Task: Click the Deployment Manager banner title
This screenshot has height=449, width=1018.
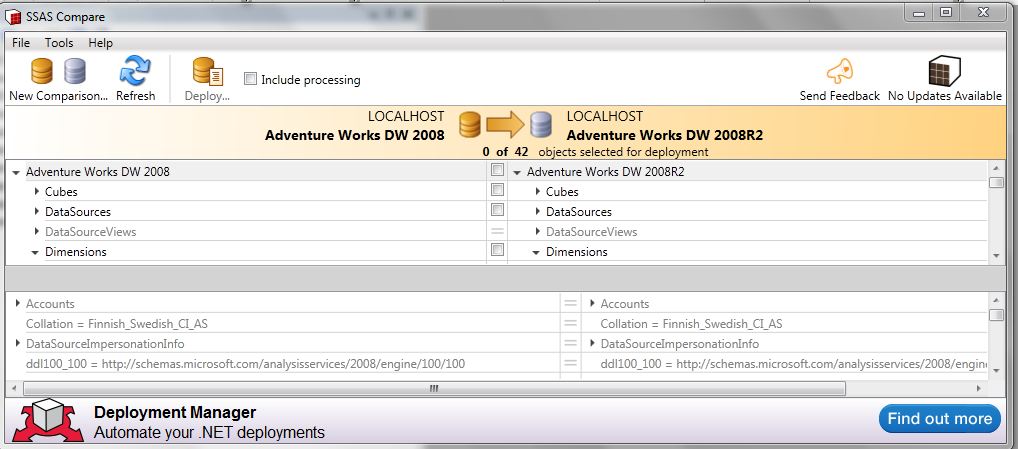Action: (175, 412)
